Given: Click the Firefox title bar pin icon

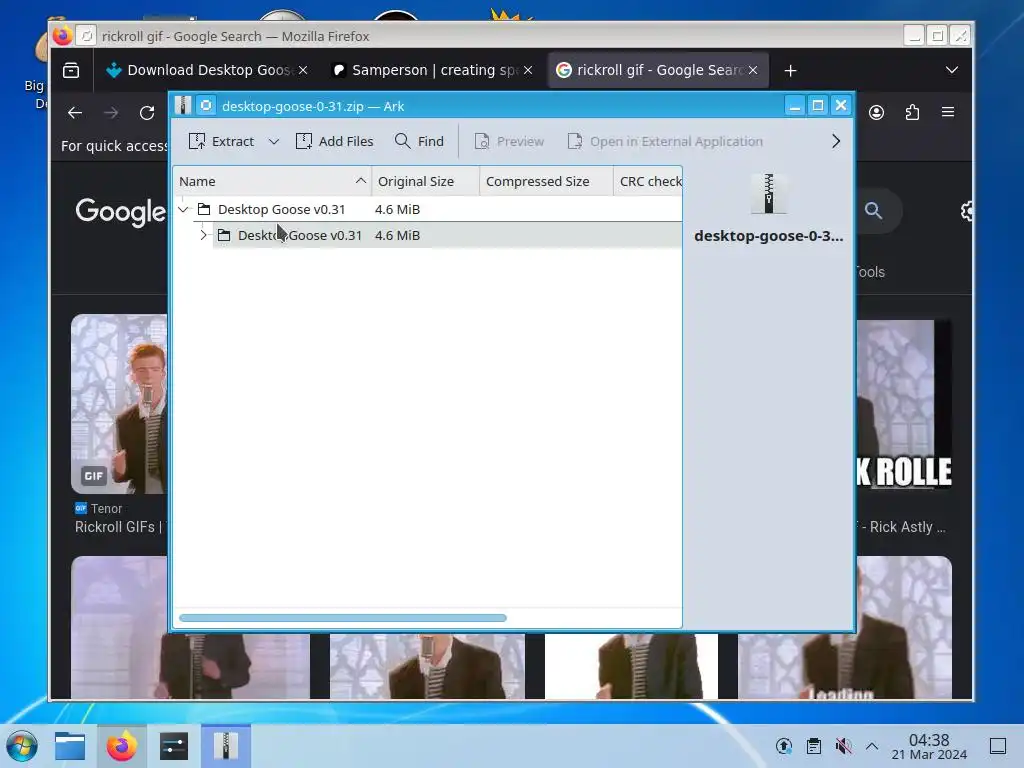Looking at the screenshot, I should click(x=86, y=35).
